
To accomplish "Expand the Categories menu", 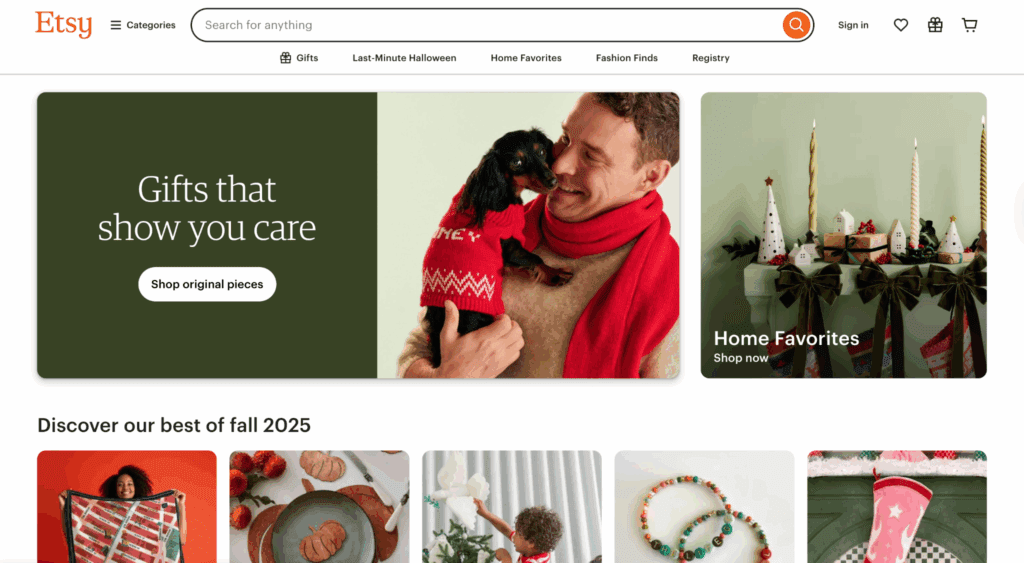I will click(143, 25).
